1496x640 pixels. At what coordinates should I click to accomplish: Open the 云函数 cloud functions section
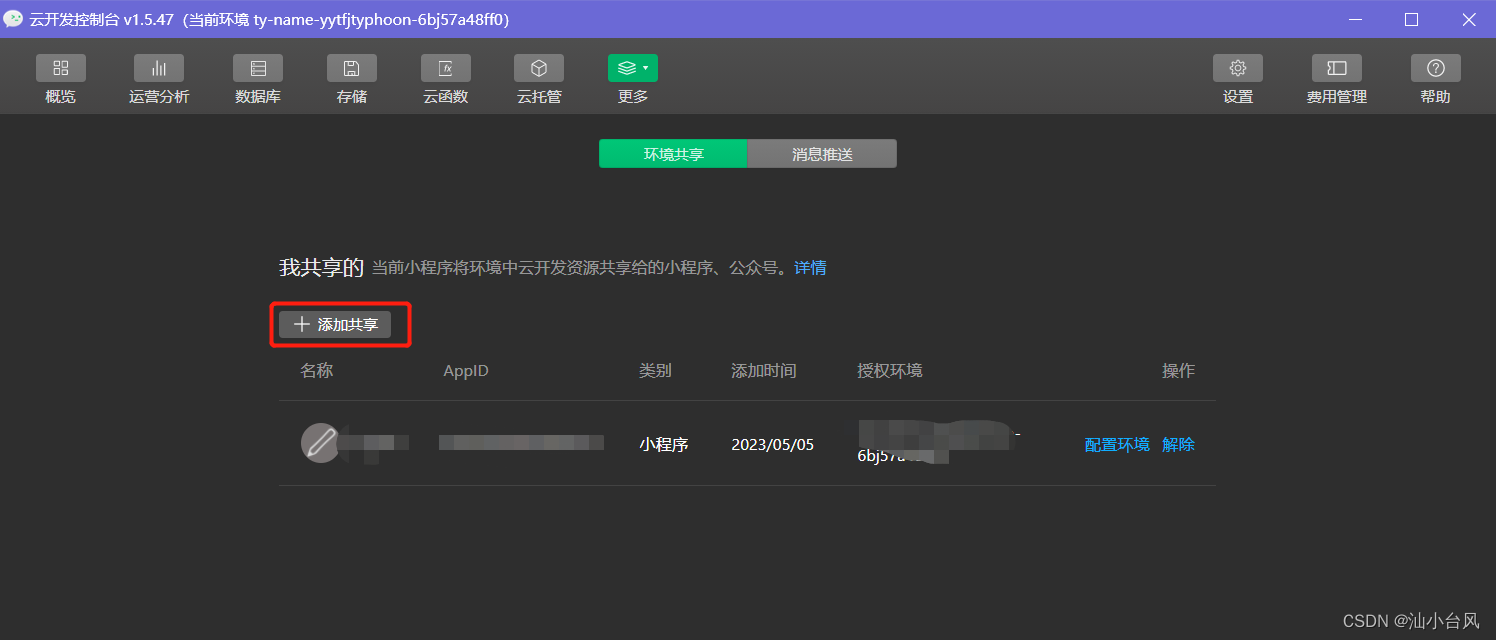coord(446,79)
